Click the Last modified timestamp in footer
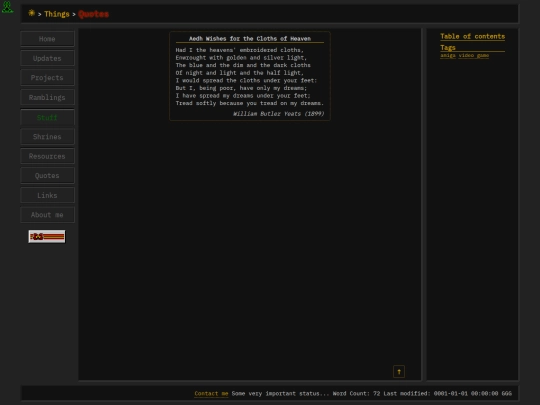The image size is (540, 405). (x=447, y=394)
